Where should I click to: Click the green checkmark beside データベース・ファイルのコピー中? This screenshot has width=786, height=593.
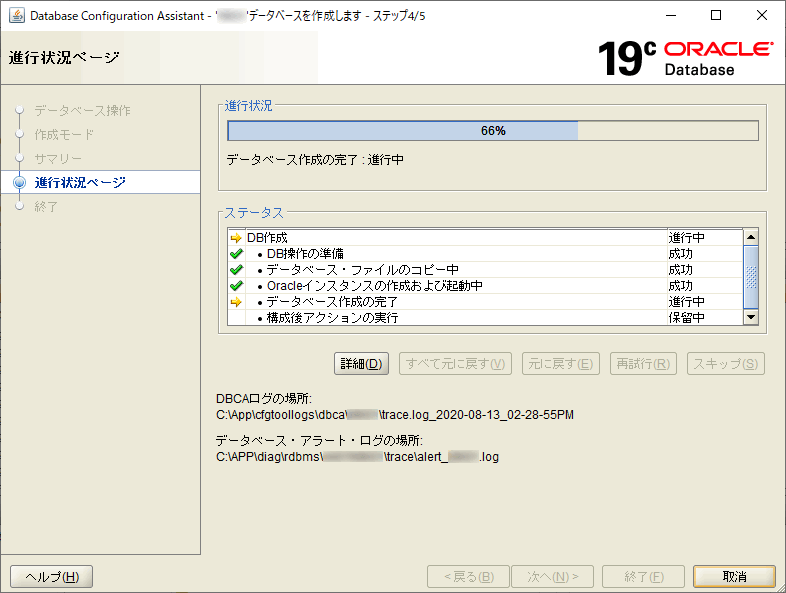[236, 270]
